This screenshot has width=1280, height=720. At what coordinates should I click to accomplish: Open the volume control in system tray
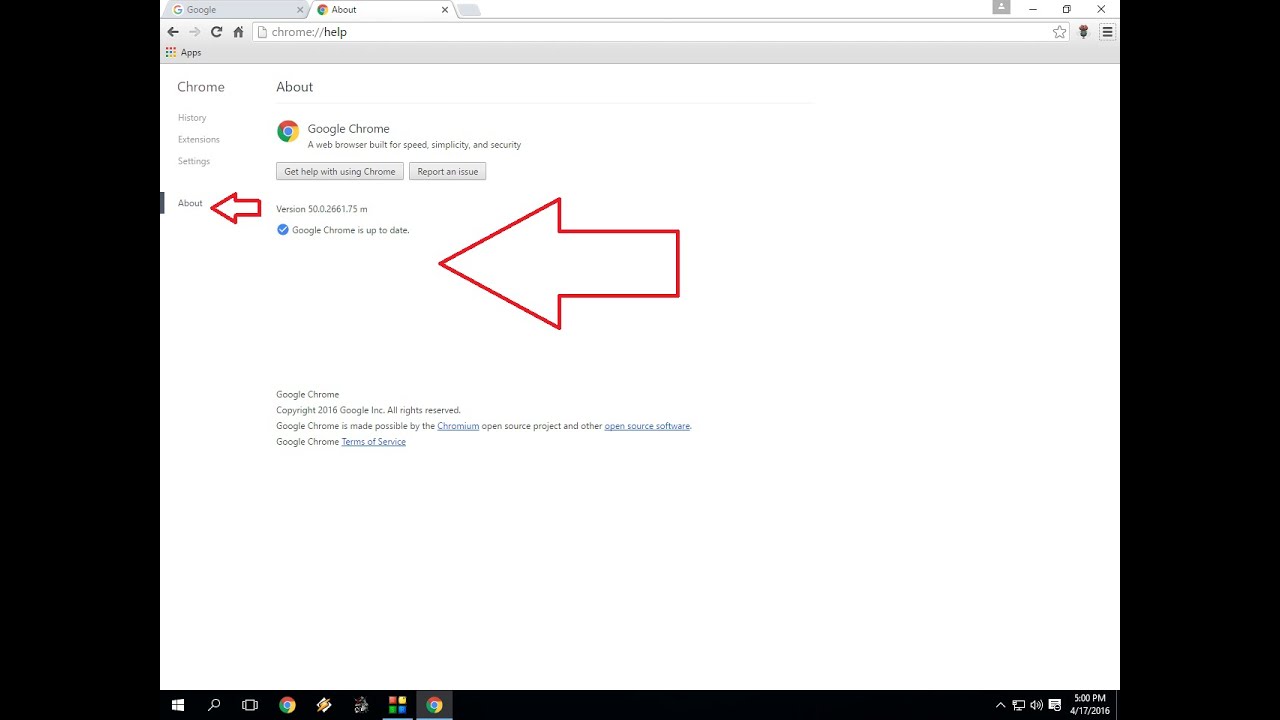click(1037, 705)
